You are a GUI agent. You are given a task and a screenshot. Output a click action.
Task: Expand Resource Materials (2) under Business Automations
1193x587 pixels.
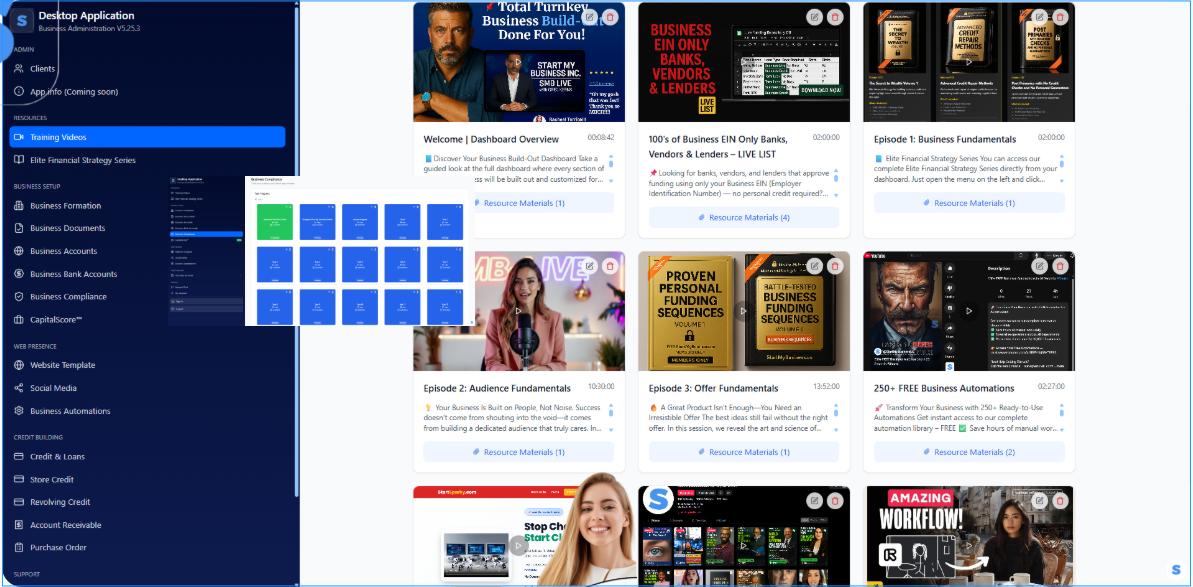click(968, 452)
